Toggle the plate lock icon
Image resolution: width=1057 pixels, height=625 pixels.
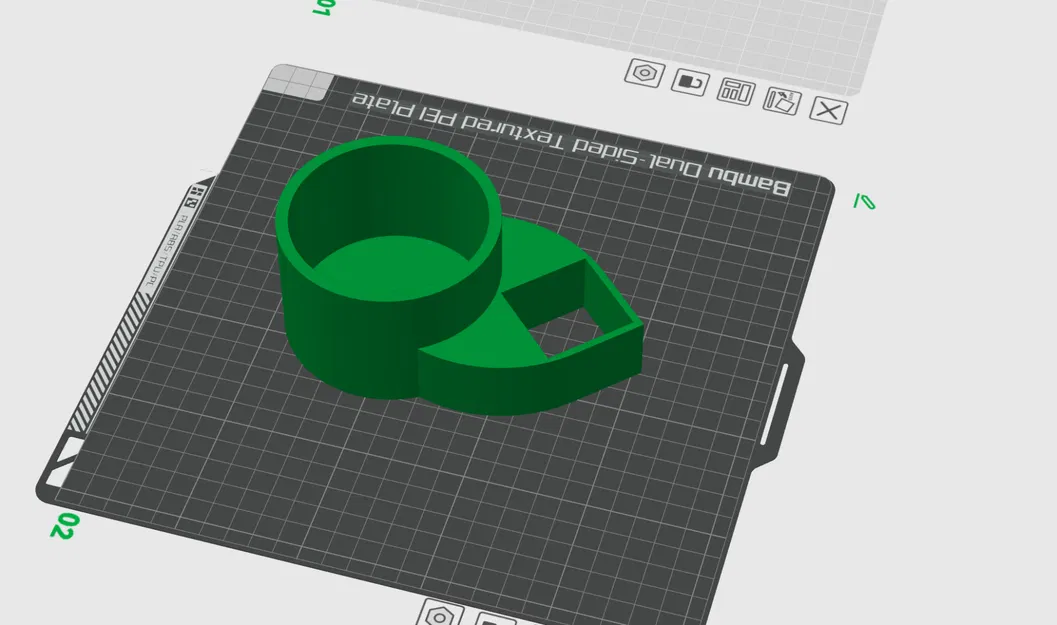tap(690, 82)
